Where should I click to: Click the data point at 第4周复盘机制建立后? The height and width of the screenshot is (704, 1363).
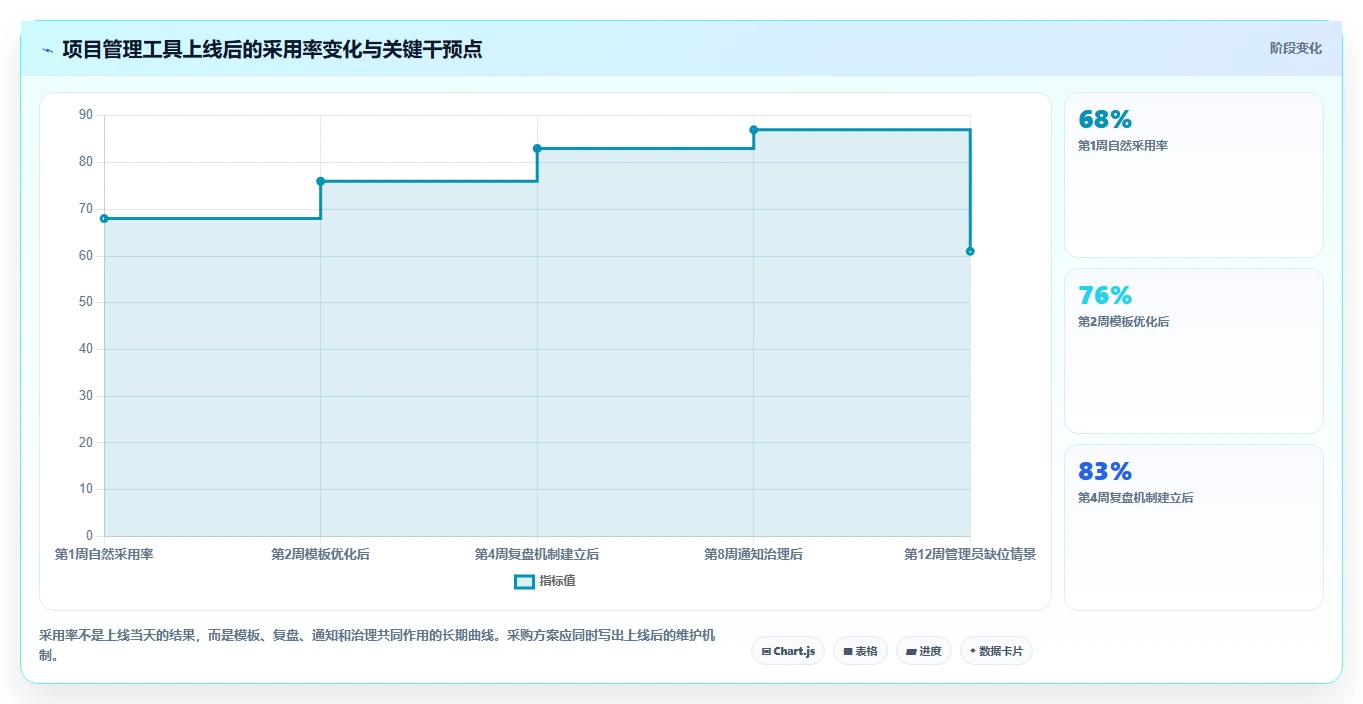(537, 148)
